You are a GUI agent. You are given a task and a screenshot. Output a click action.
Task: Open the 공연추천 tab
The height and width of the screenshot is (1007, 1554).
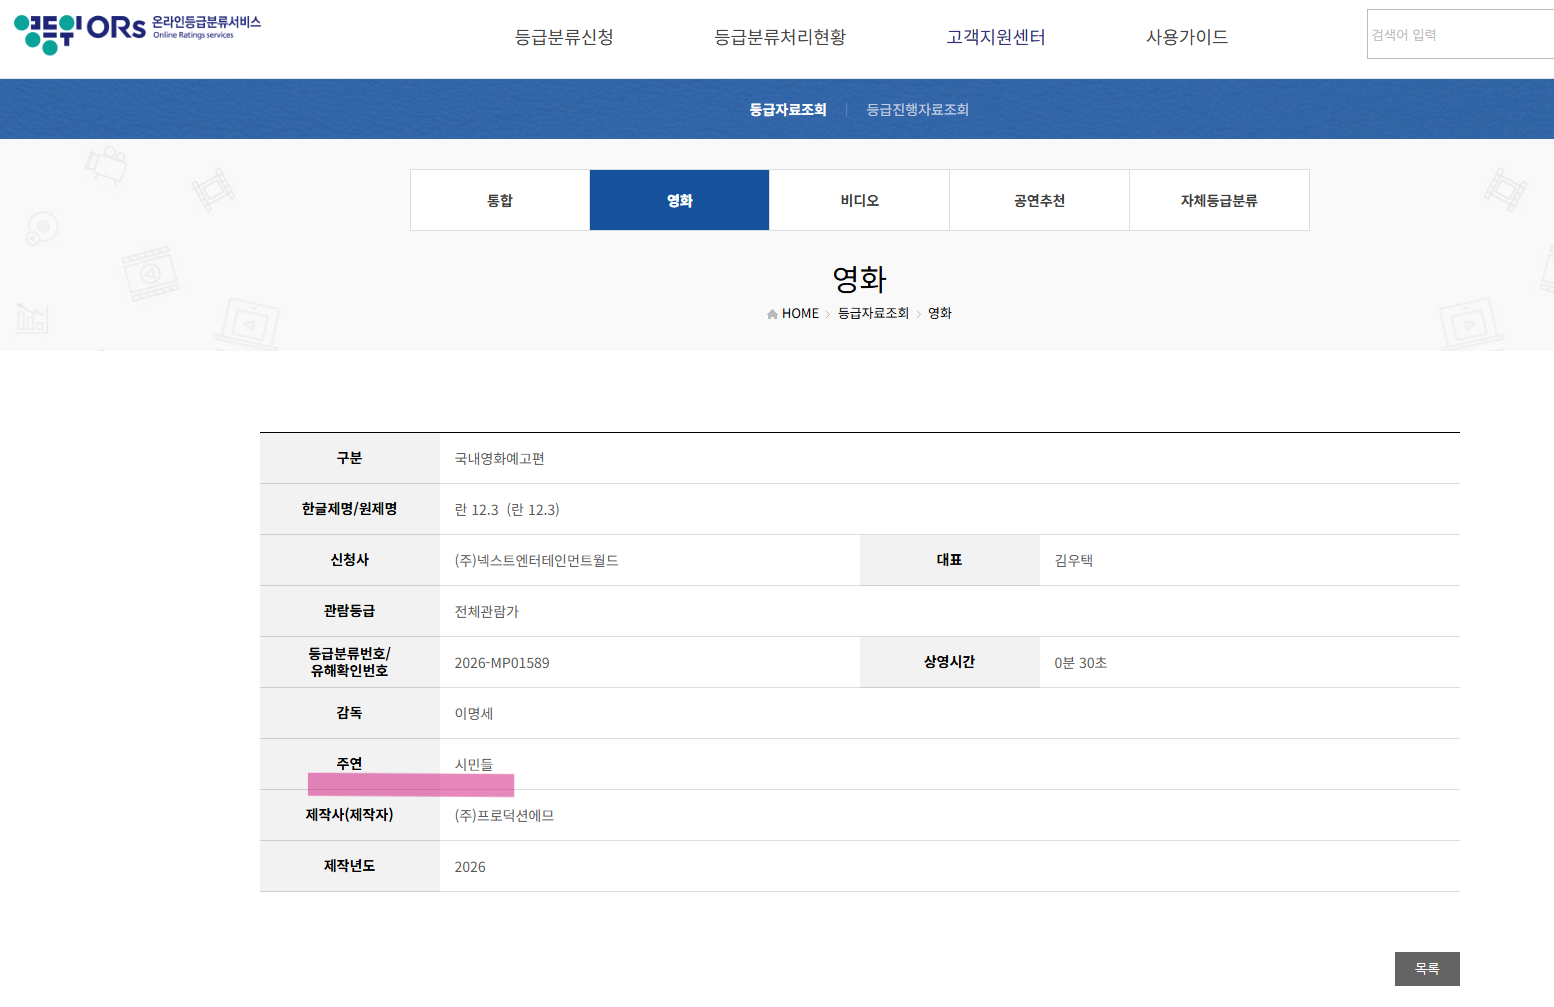coord(1040,201)
